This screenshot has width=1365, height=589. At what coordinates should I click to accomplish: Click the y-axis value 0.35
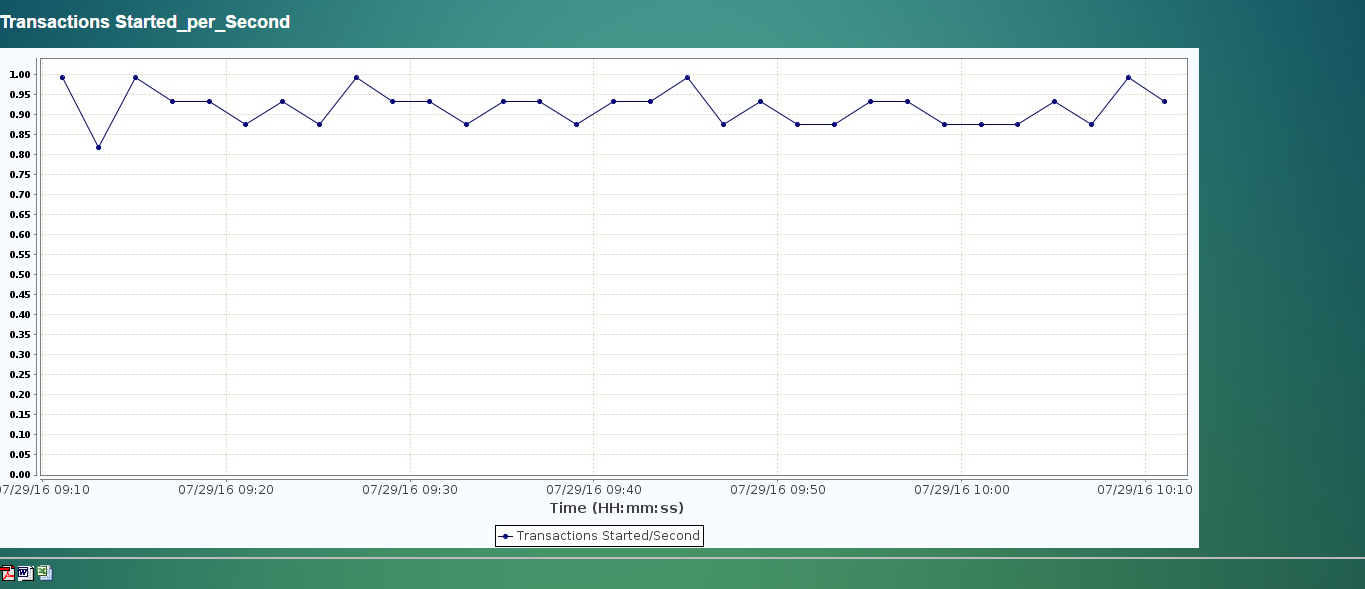(x=19, y=335)
